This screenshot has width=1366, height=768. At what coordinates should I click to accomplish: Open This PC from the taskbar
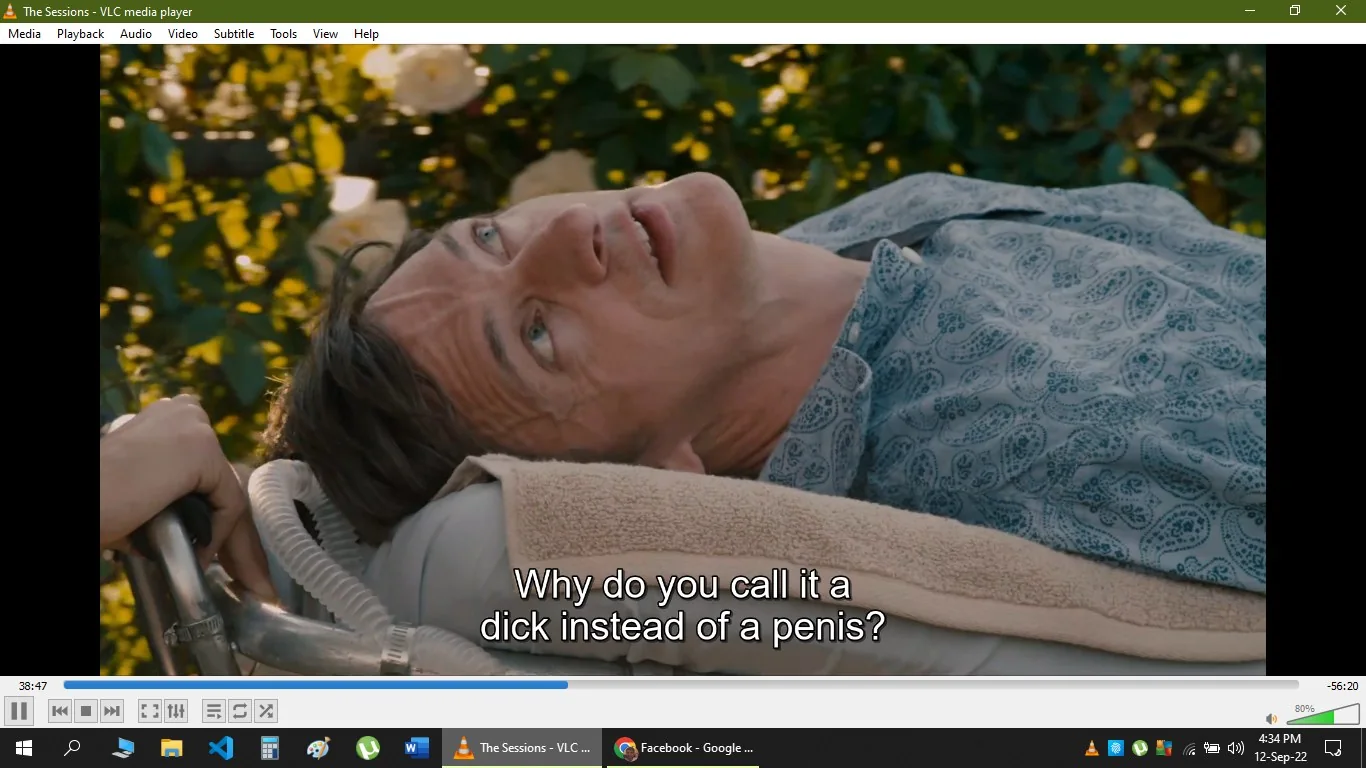(123, 748)
